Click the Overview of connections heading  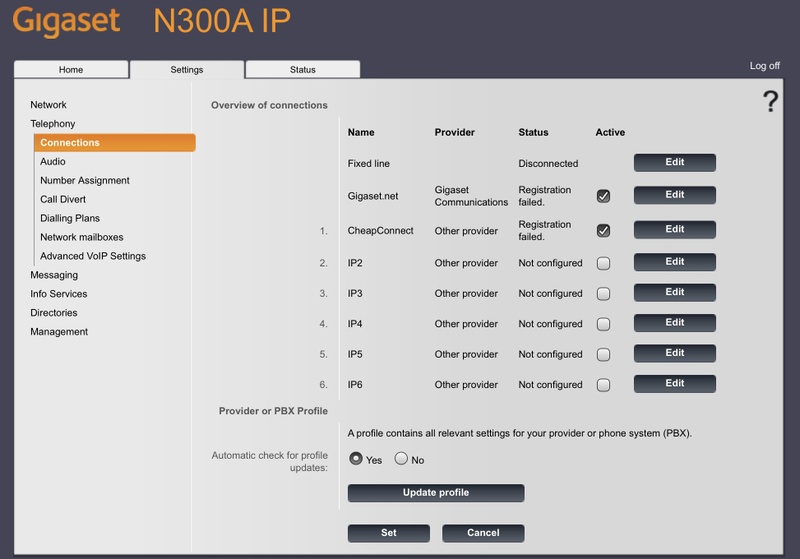pyautogui.click(x=269, y=105)
